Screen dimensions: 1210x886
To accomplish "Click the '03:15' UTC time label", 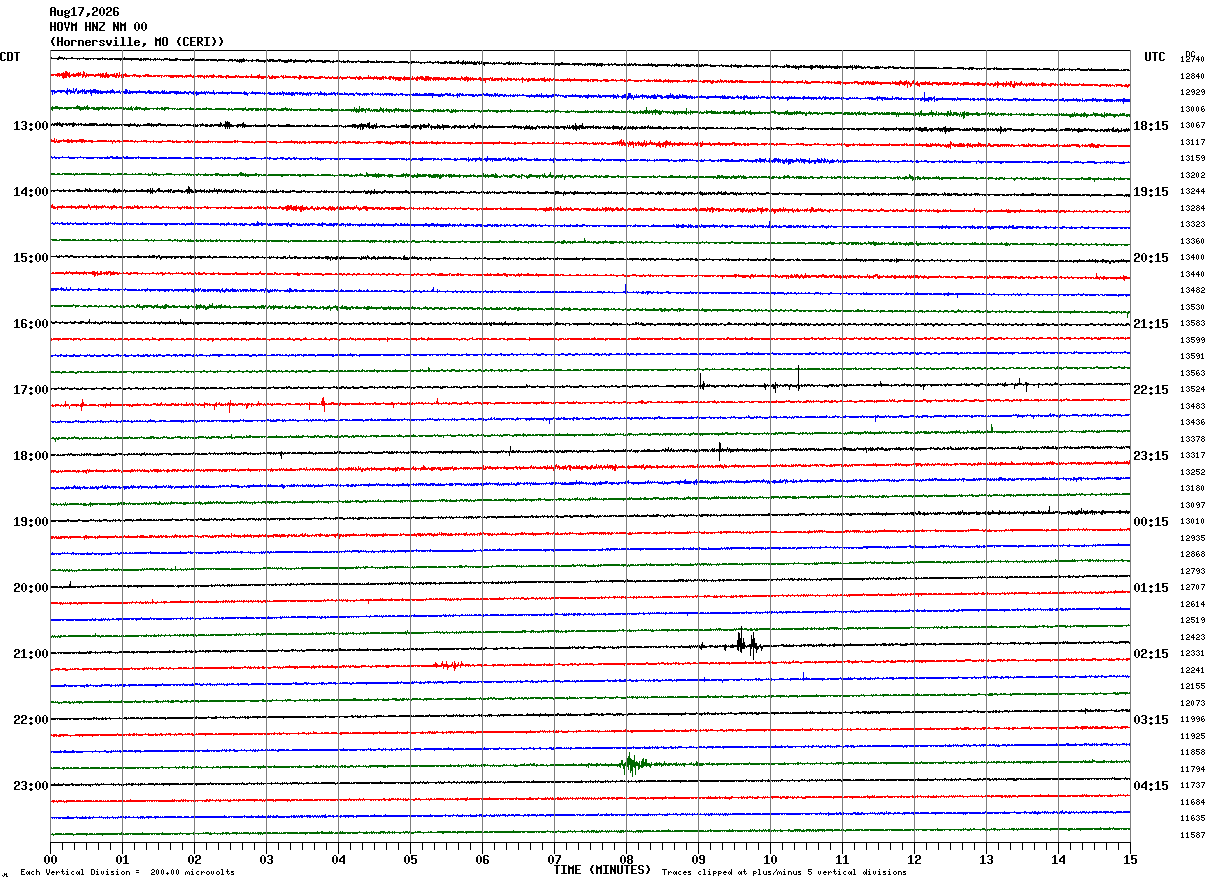I will [x=1151, y=720].
